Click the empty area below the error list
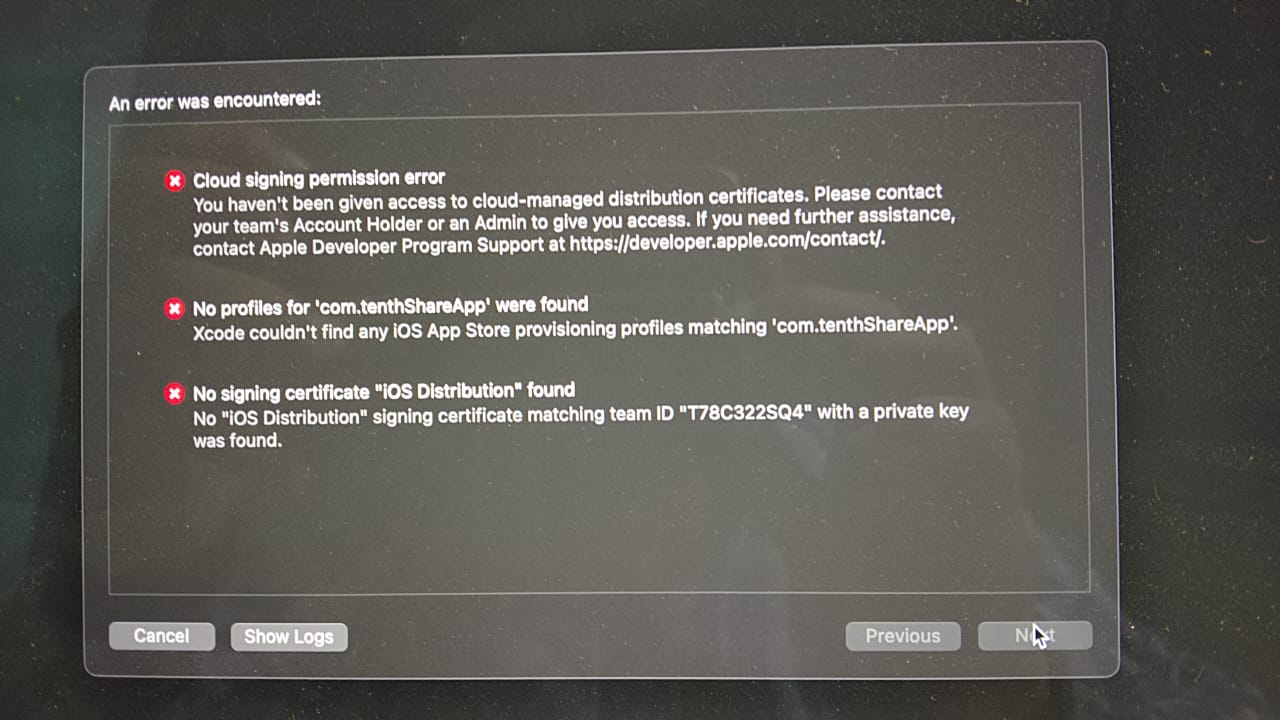Image resolution: width=1280 pixels, height=720 pixels. (598, 520)
